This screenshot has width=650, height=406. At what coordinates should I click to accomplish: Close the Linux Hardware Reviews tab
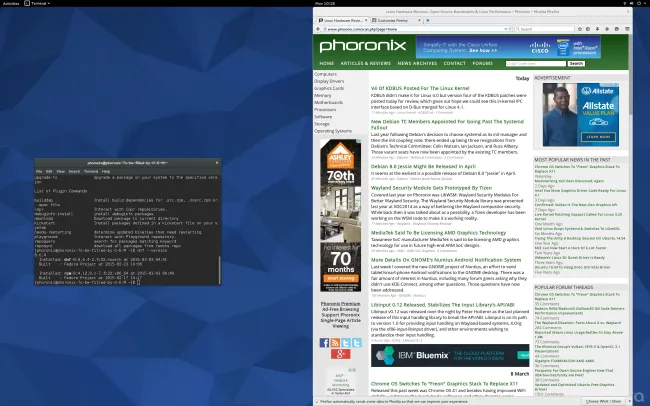tap(366, 20)
